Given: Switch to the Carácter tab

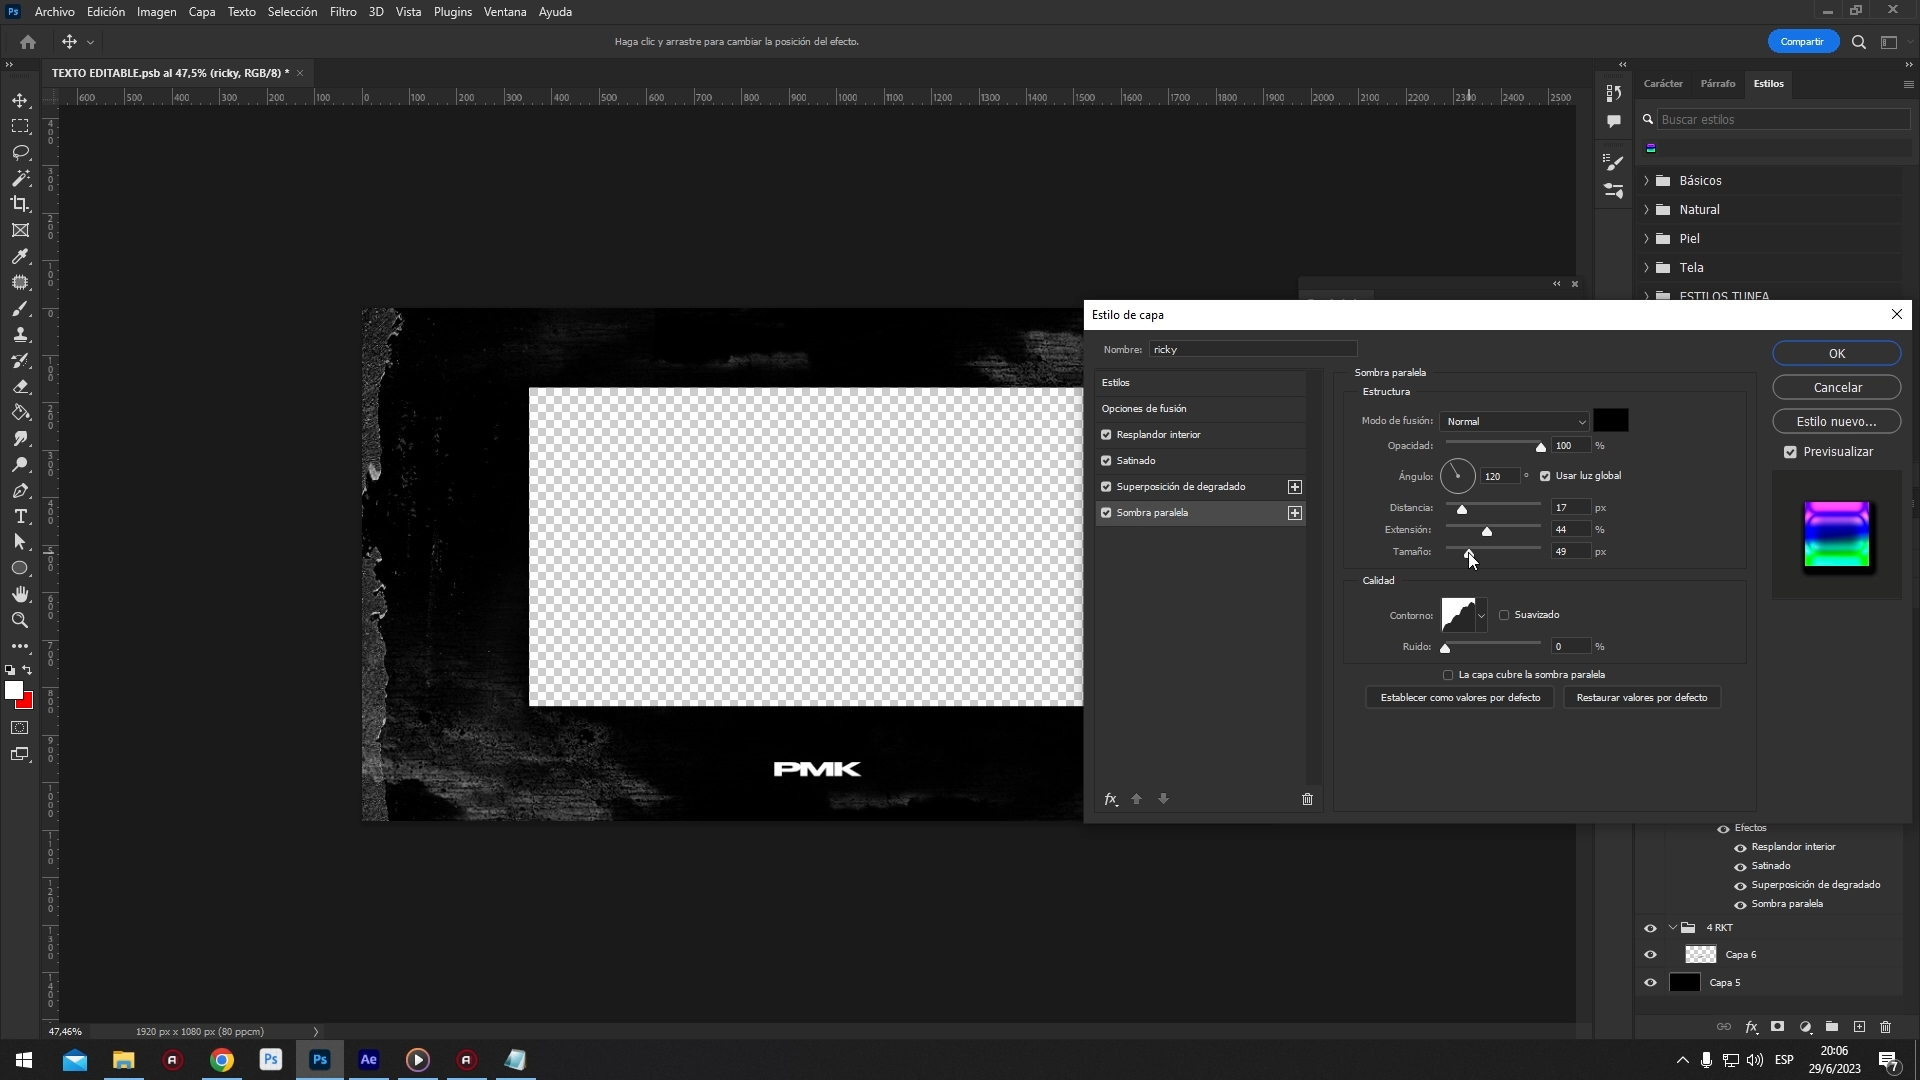Looking at the screenshot, I should click(x=1663, y=84).
